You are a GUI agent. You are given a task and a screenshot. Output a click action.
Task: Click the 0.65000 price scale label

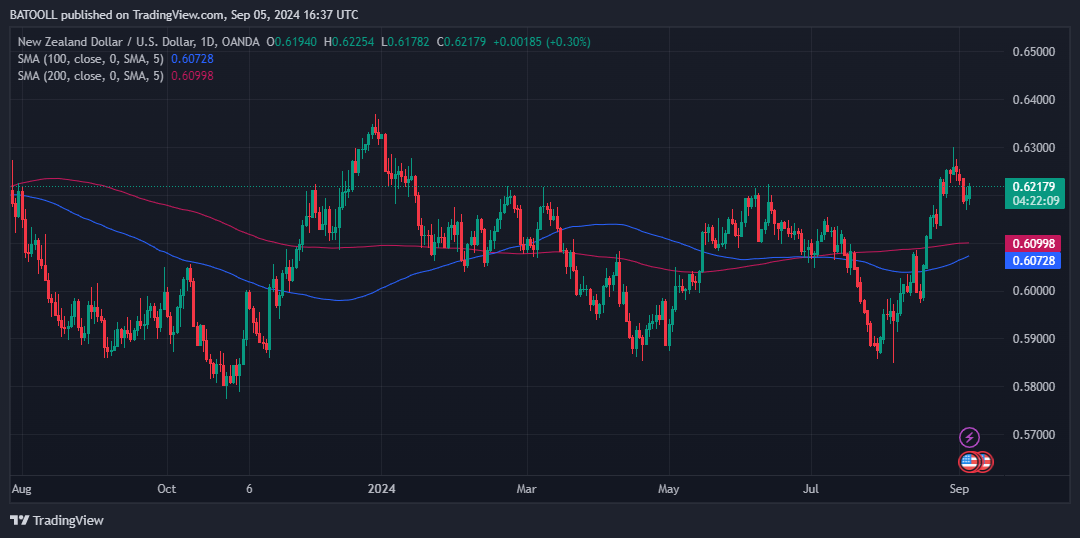point(1033,51)
